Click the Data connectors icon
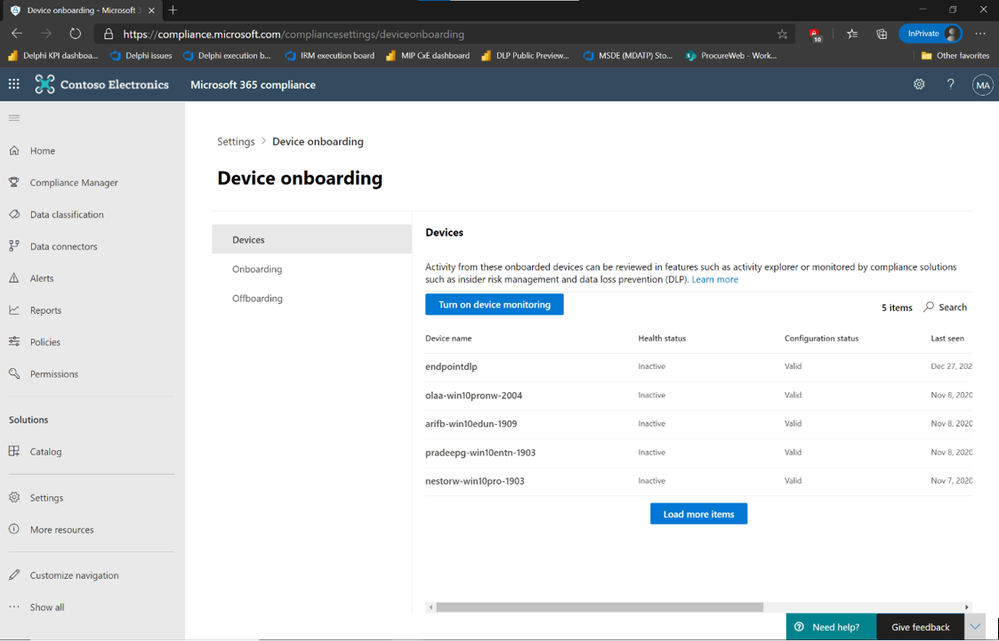Image resolution: width=999 pixels, height=641 pixels. pos(14,246)
